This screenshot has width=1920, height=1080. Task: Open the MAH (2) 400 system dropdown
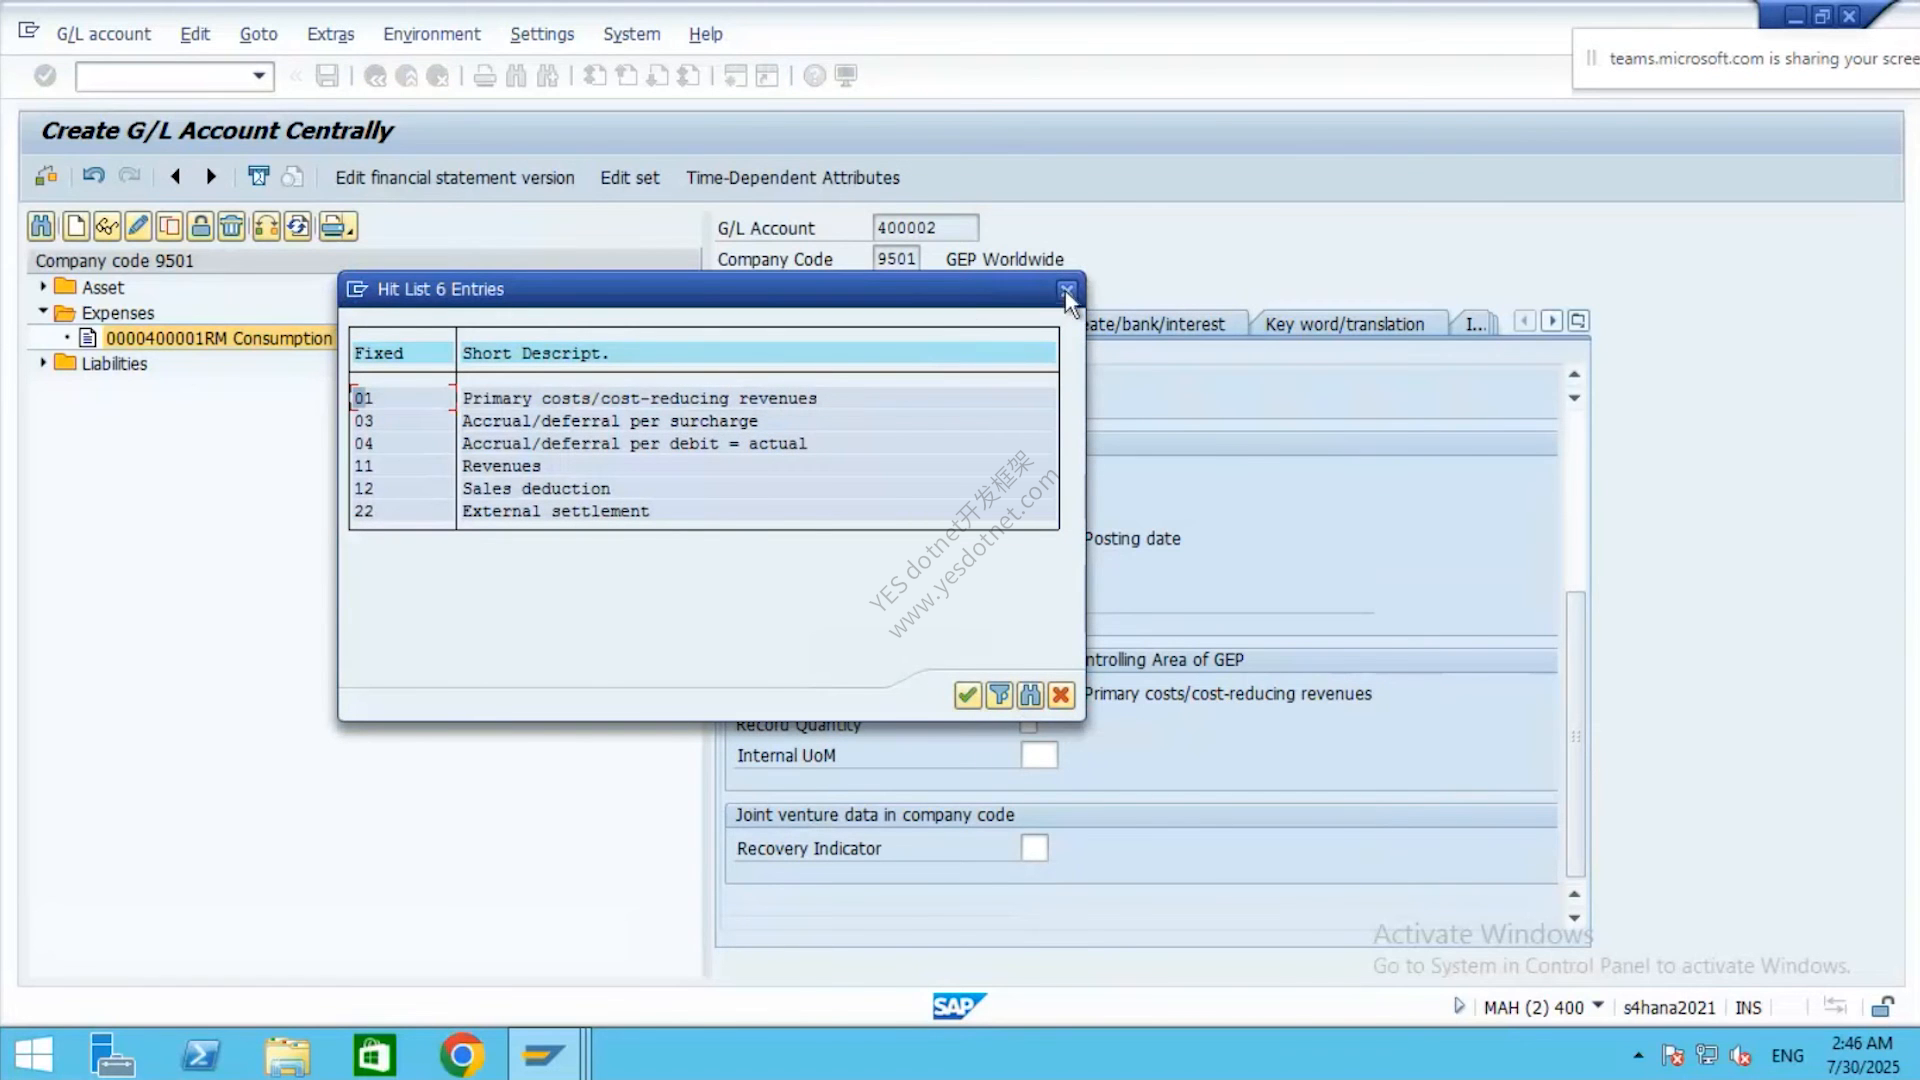1598,1005
